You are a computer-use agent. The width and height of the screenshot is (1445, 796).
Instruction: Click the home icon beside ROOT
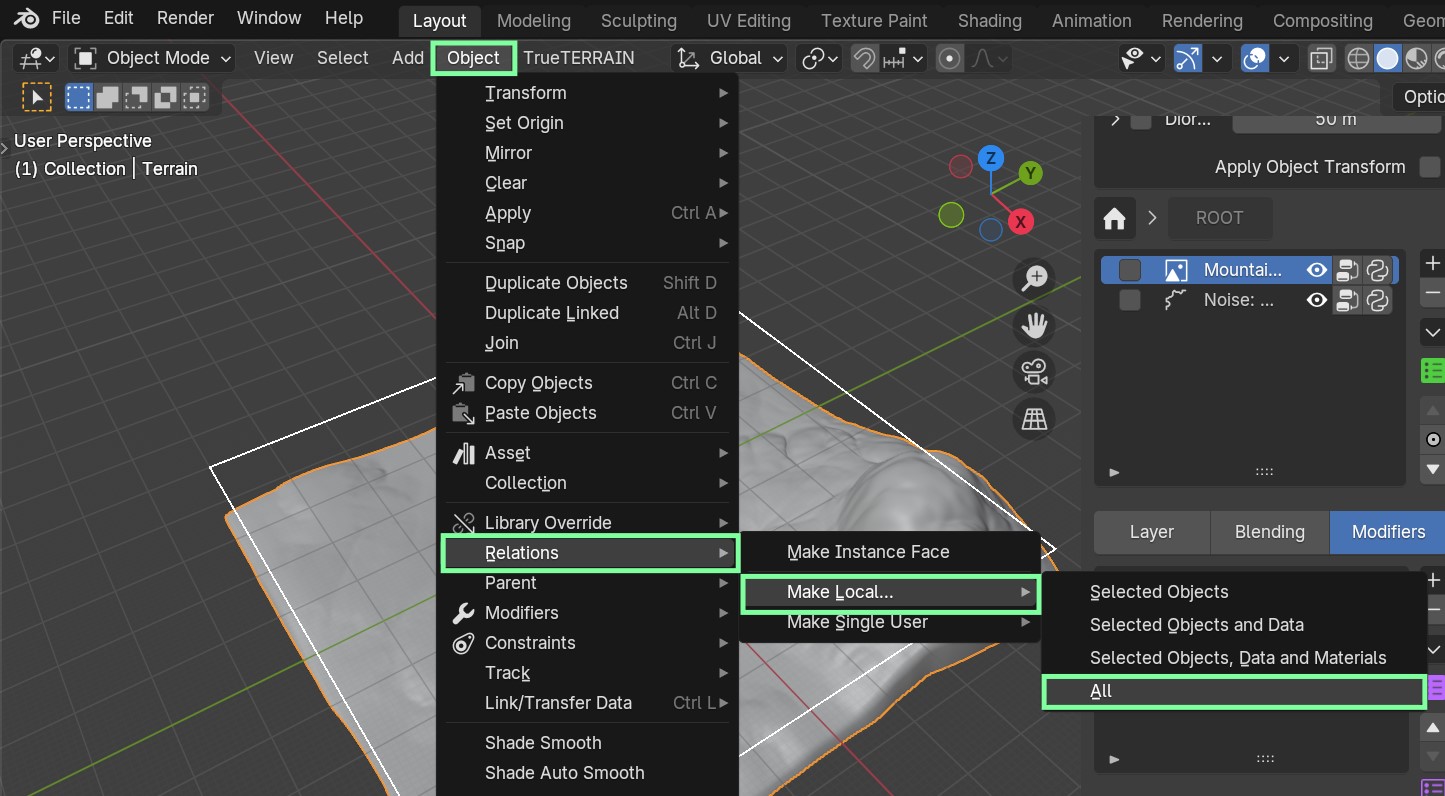1115,218
